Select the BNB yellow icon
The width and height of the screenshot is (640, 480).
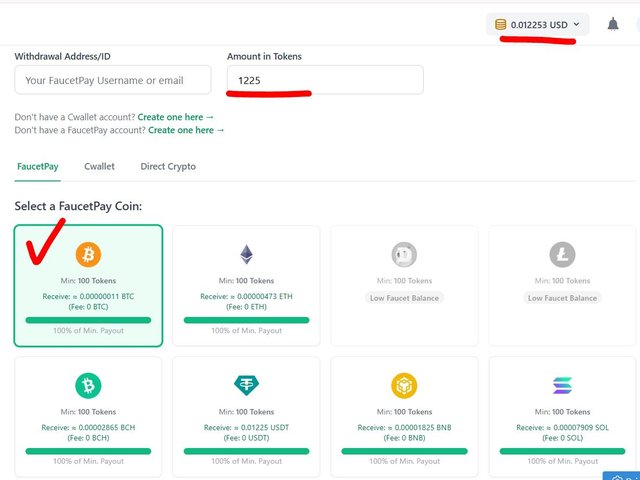[x=404, y=386]
